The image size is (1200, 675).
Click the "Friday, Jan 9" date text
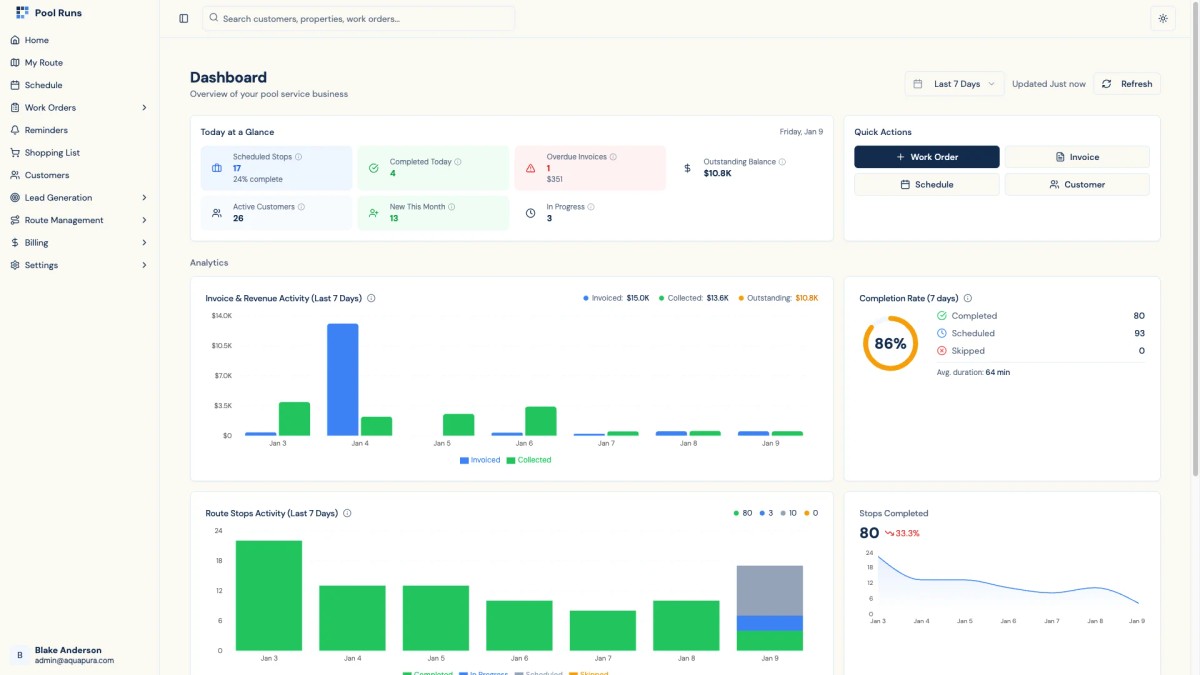click(x=801, y=131)
